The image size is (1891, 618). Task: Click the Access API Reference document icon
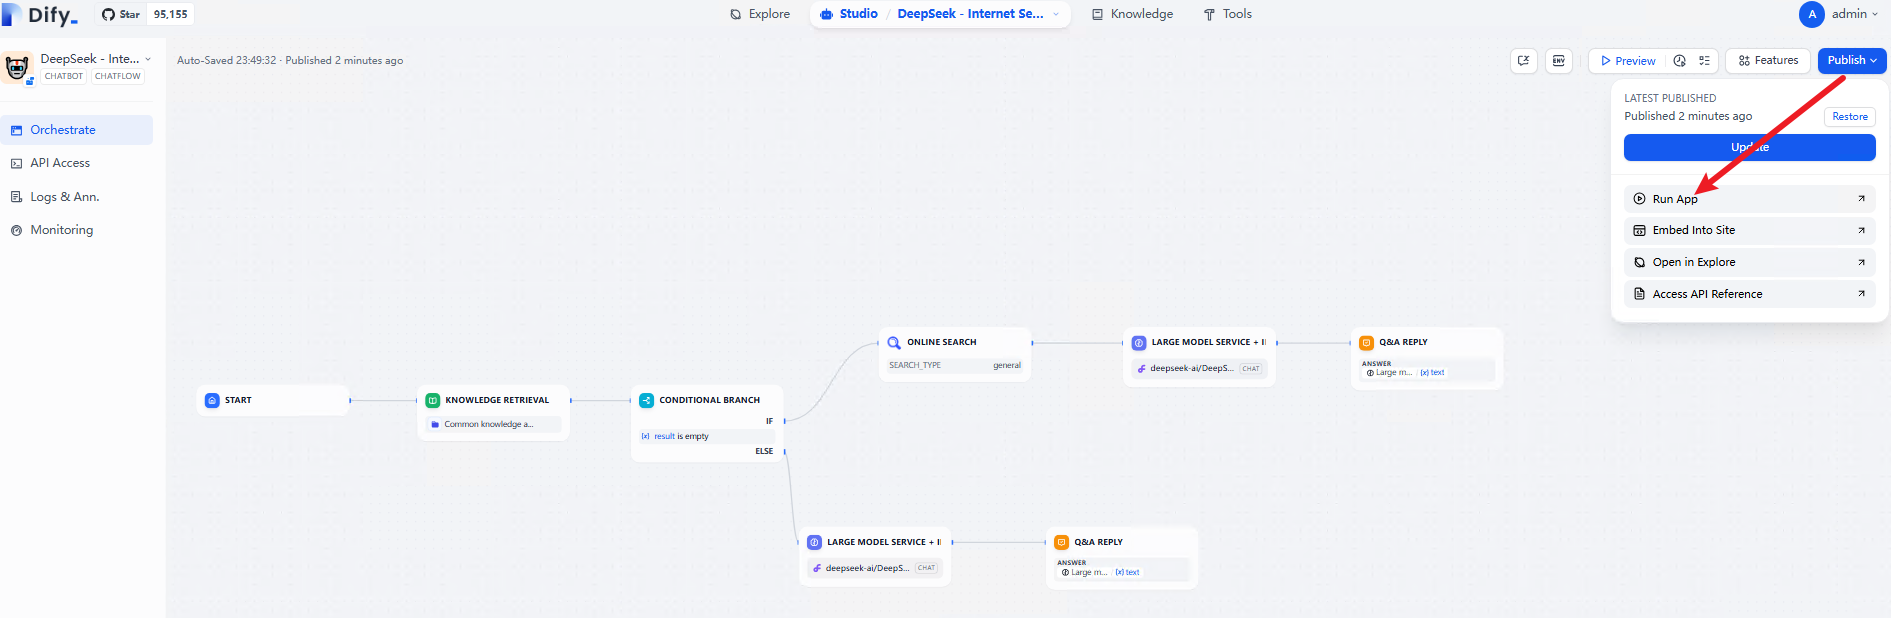click(1639, 294)
